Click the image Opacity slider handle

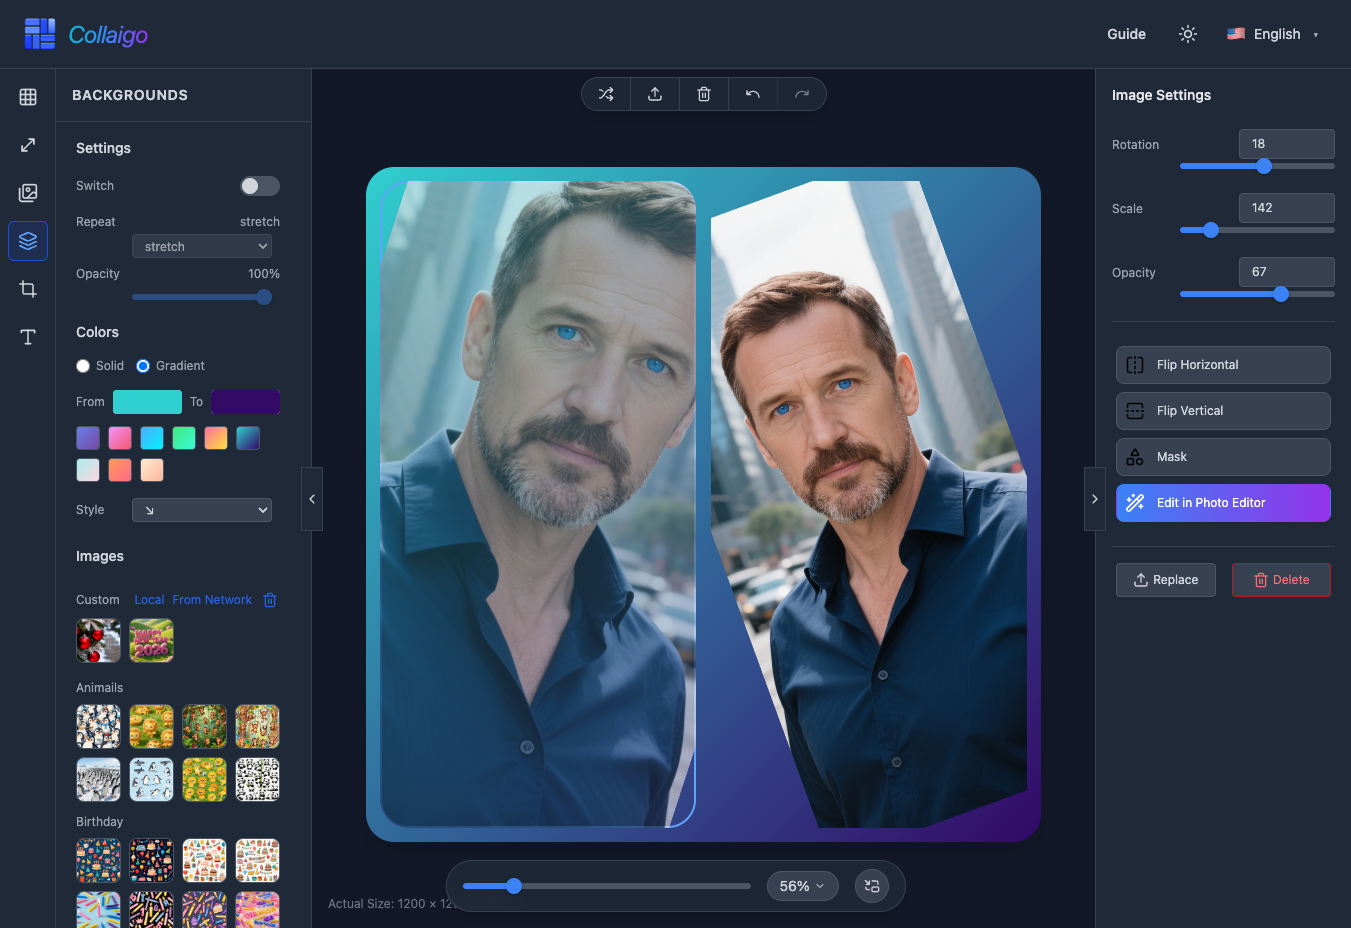[x=1281, y=294]
